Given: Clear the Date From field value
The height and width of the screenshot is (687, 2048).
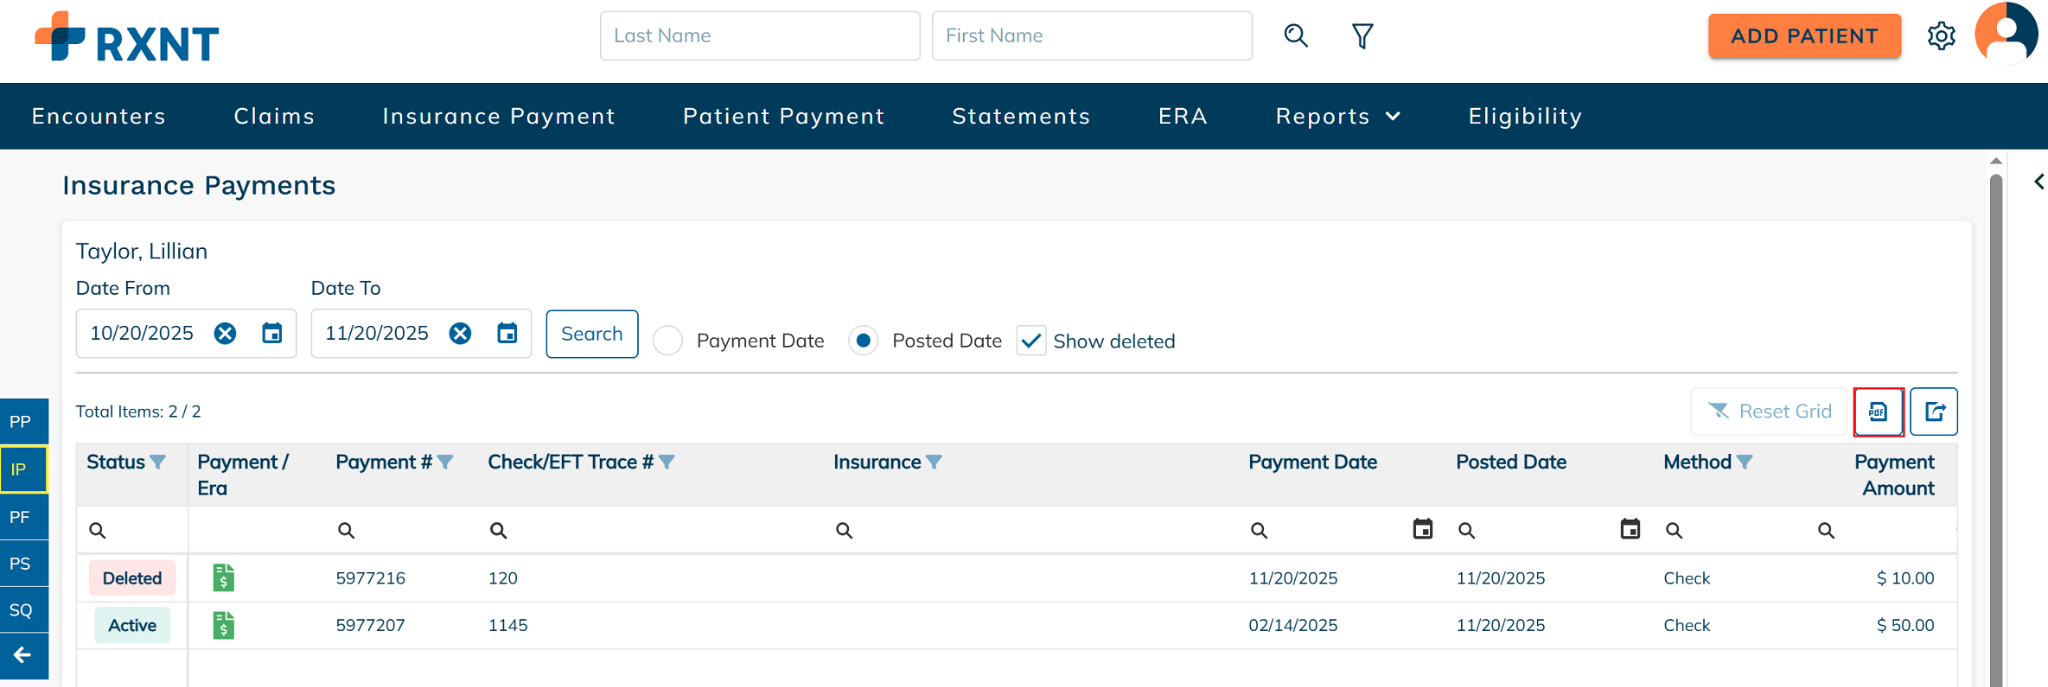Looking at the screenshot, I should pos(225,334).
